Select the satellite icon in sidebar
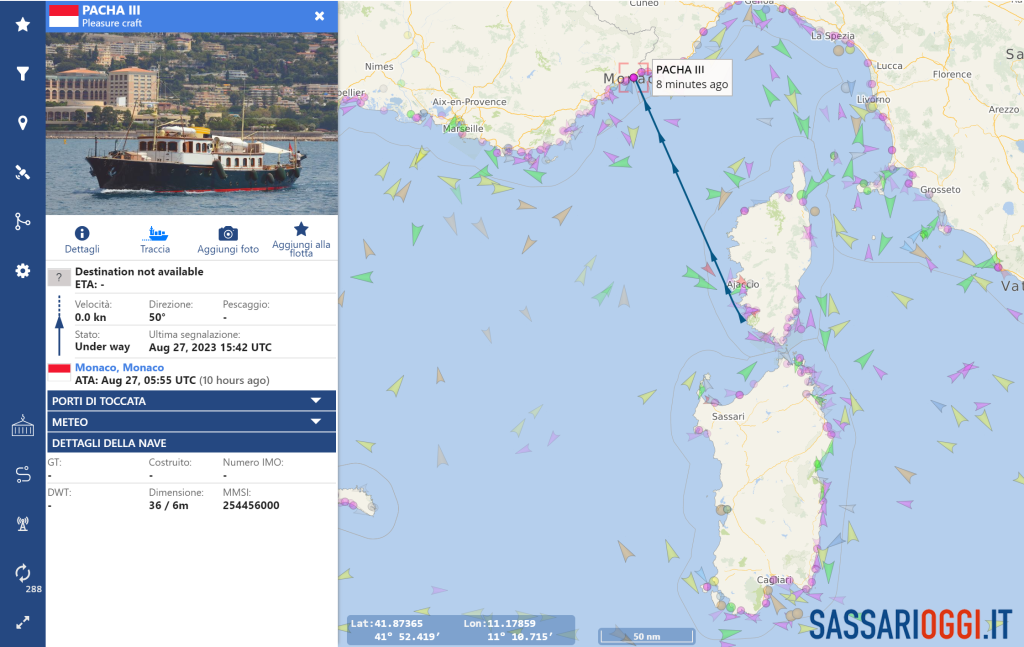 [x=22, y=172]
